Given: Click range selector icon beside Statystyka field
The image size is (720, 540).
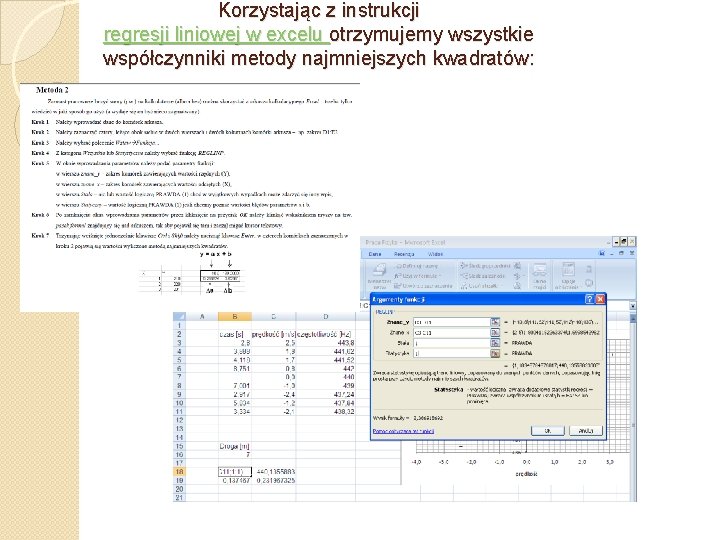Looking at the screenshot, I should coord(495,354).
